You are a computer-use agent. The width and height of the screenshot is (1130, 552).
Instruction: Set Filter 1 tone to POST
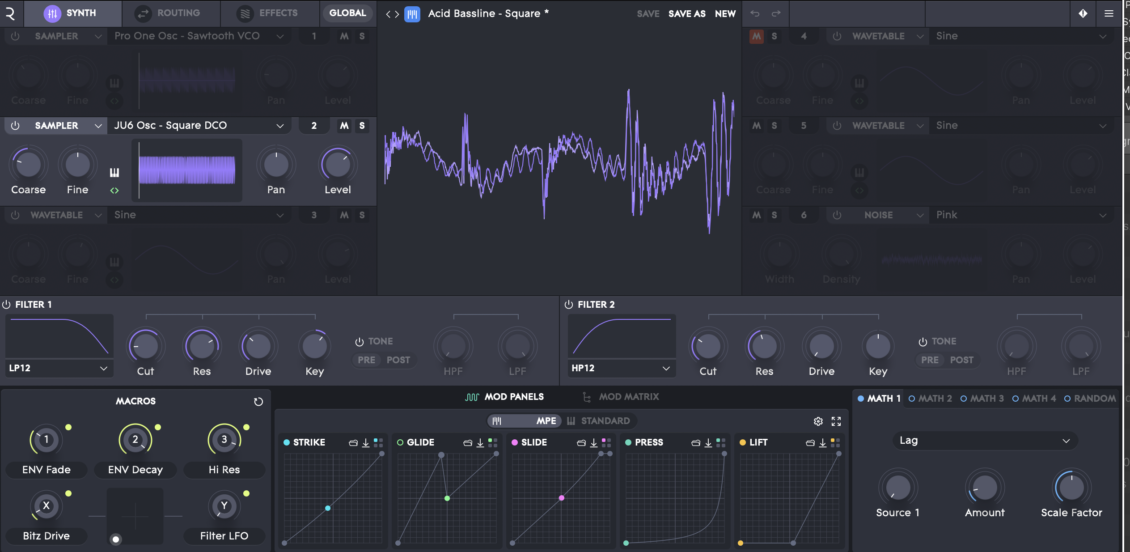coord(399,360)
